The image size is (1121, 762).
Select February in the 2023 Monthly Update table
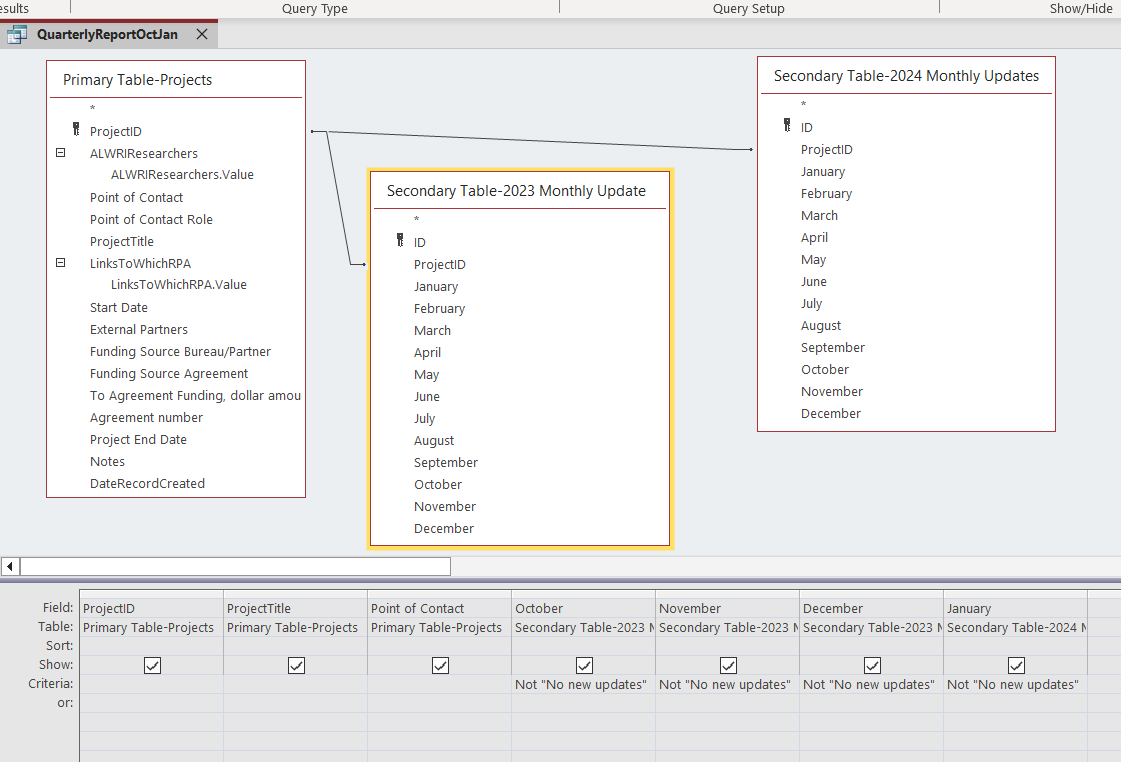[440, 309]
